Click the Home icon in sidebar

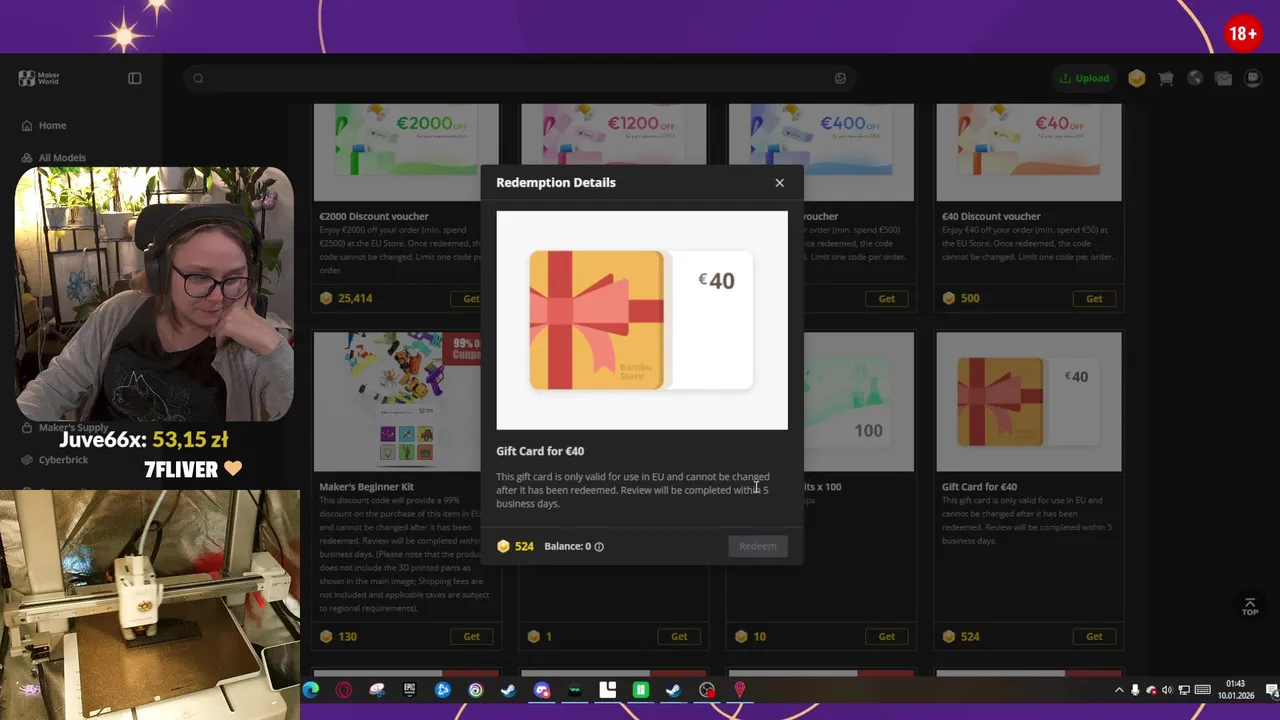point(27,126)
